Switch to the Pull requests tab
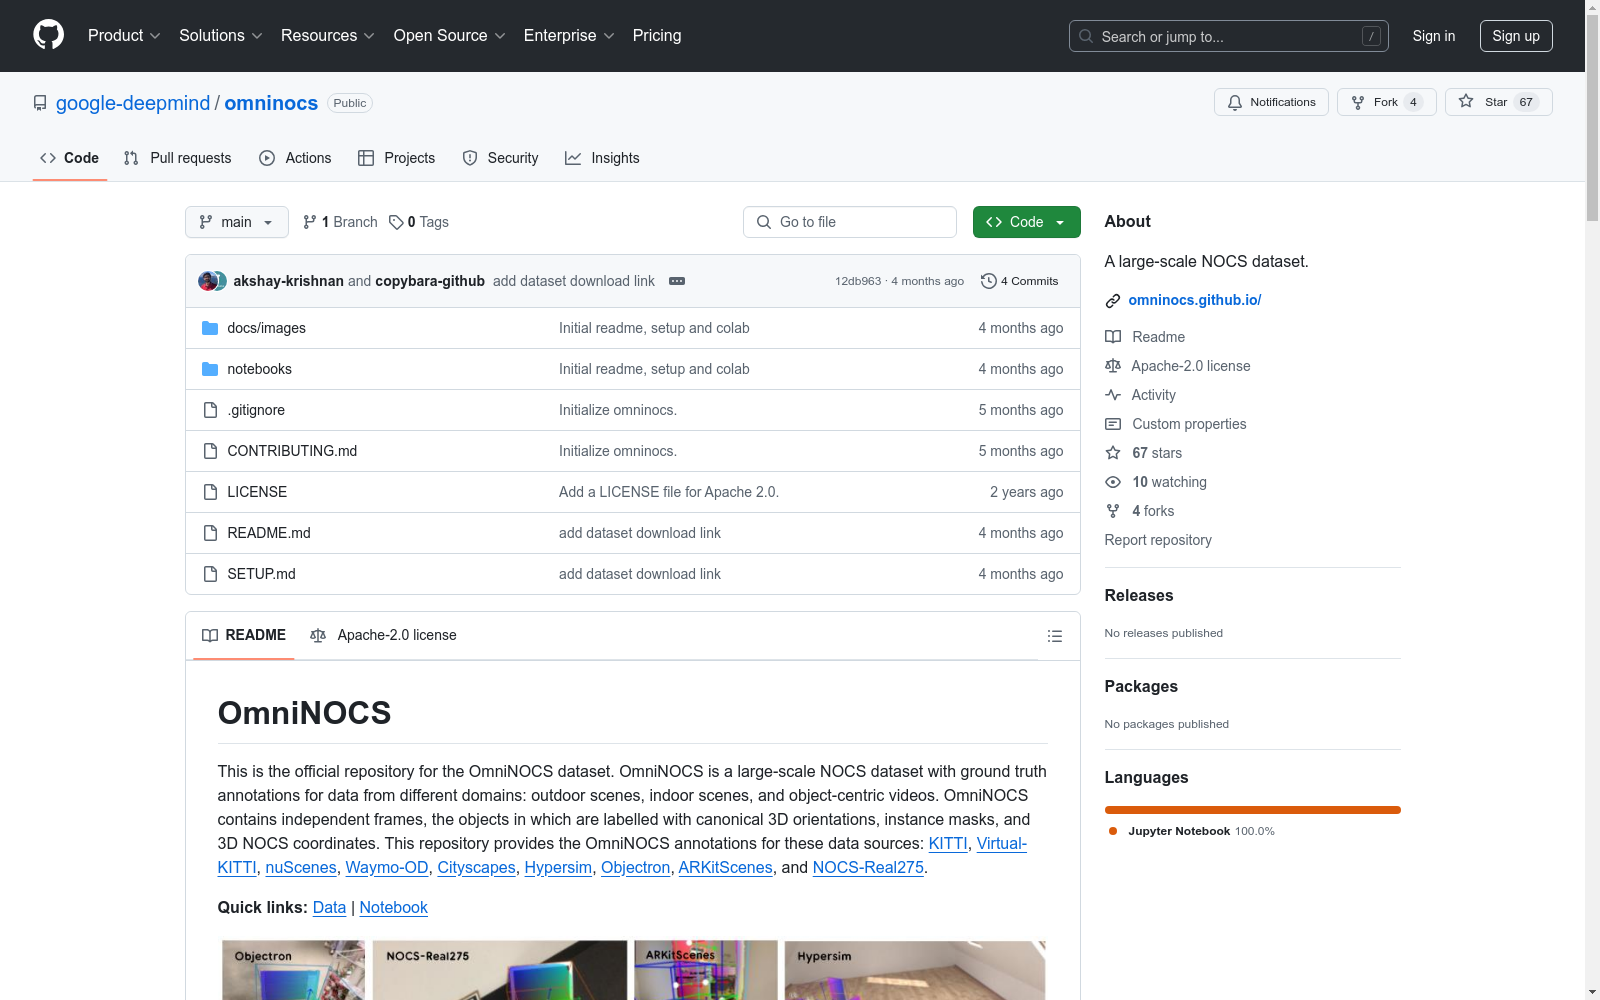1600x1000 pixels. pos(178,158)
